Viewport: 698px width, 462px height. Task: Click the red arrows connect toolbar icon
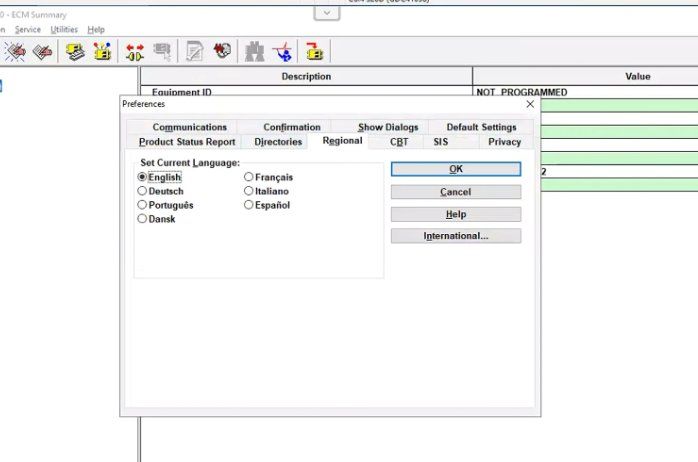(x=135, y=52)
